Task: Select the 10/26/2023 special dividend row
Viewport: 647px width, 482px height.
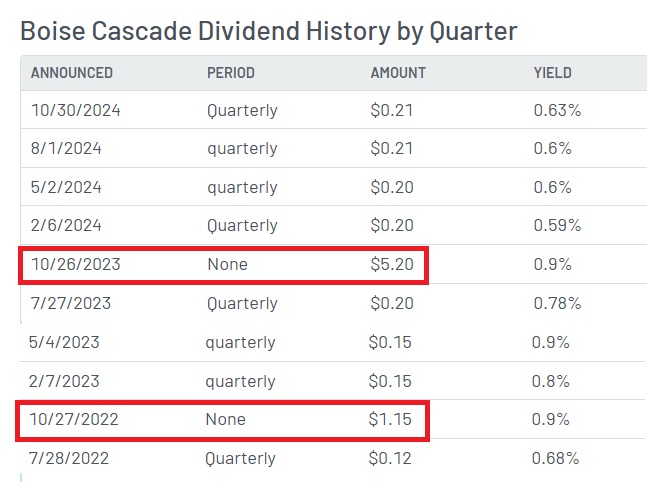Action: [x=222, y=265]
